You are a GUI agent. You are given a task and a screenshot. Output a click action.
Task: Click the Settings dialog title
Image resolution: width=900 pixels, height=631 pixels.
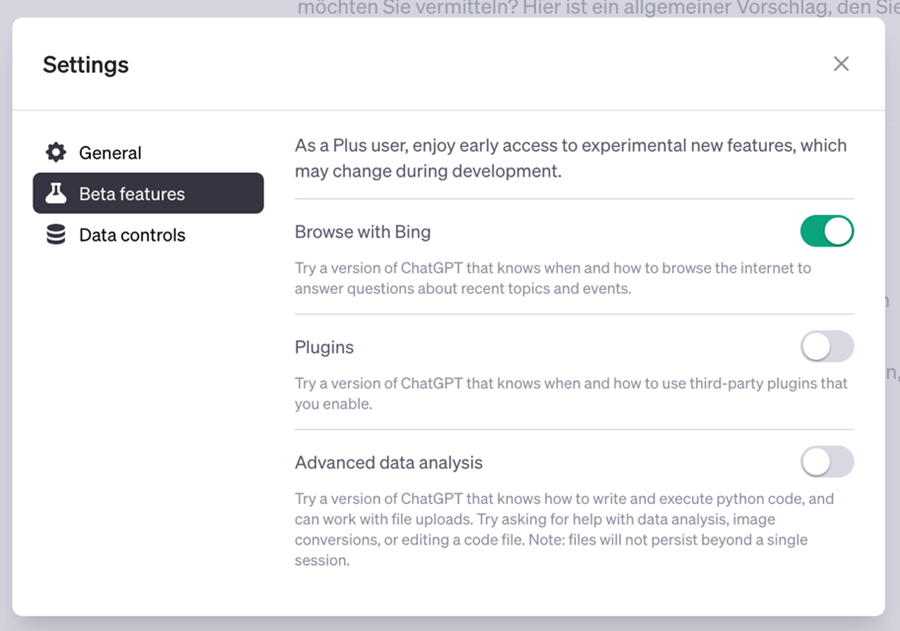click(86, 65)
